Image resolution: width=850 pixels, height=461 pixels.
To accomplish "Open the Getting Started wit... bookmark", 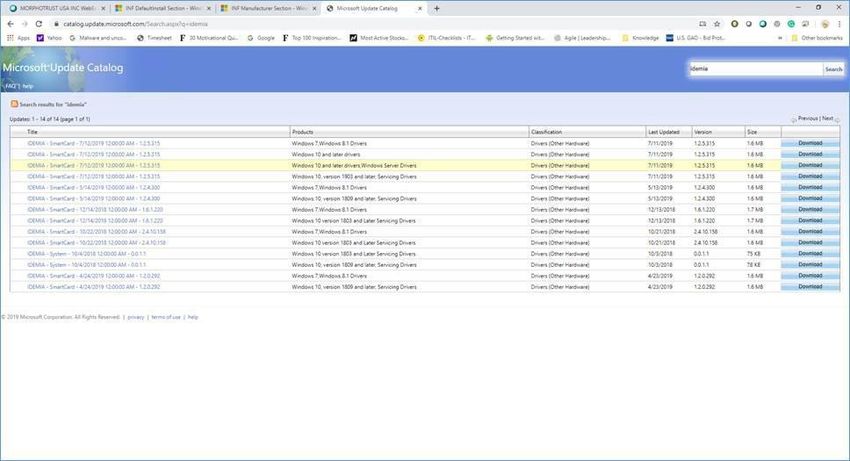I will point(514,38).
